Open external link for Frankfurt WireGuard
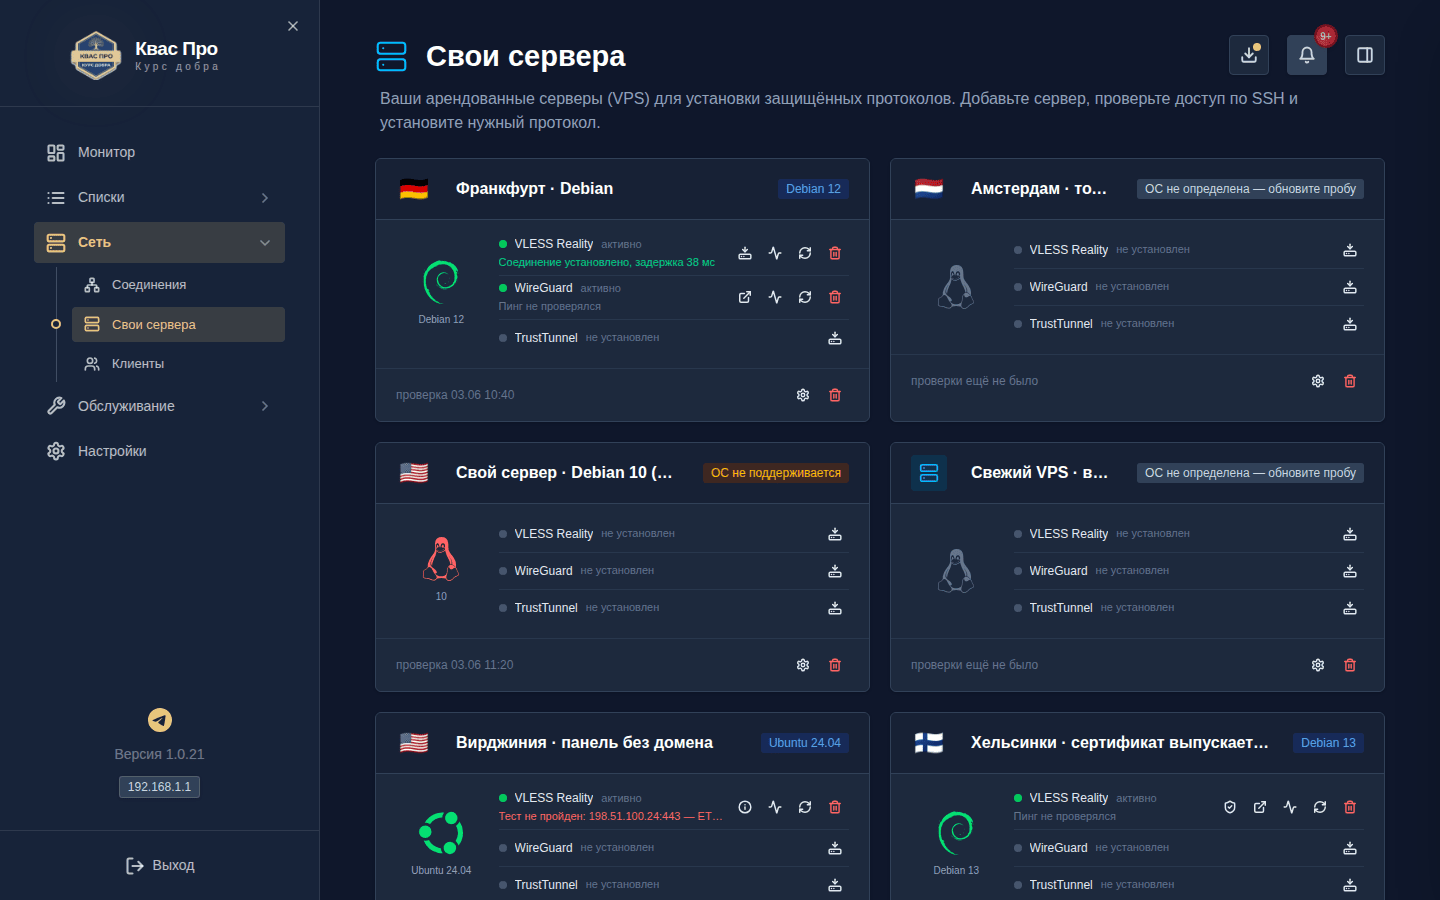This screenshot has width=1440, height=900. click(745, 297)
